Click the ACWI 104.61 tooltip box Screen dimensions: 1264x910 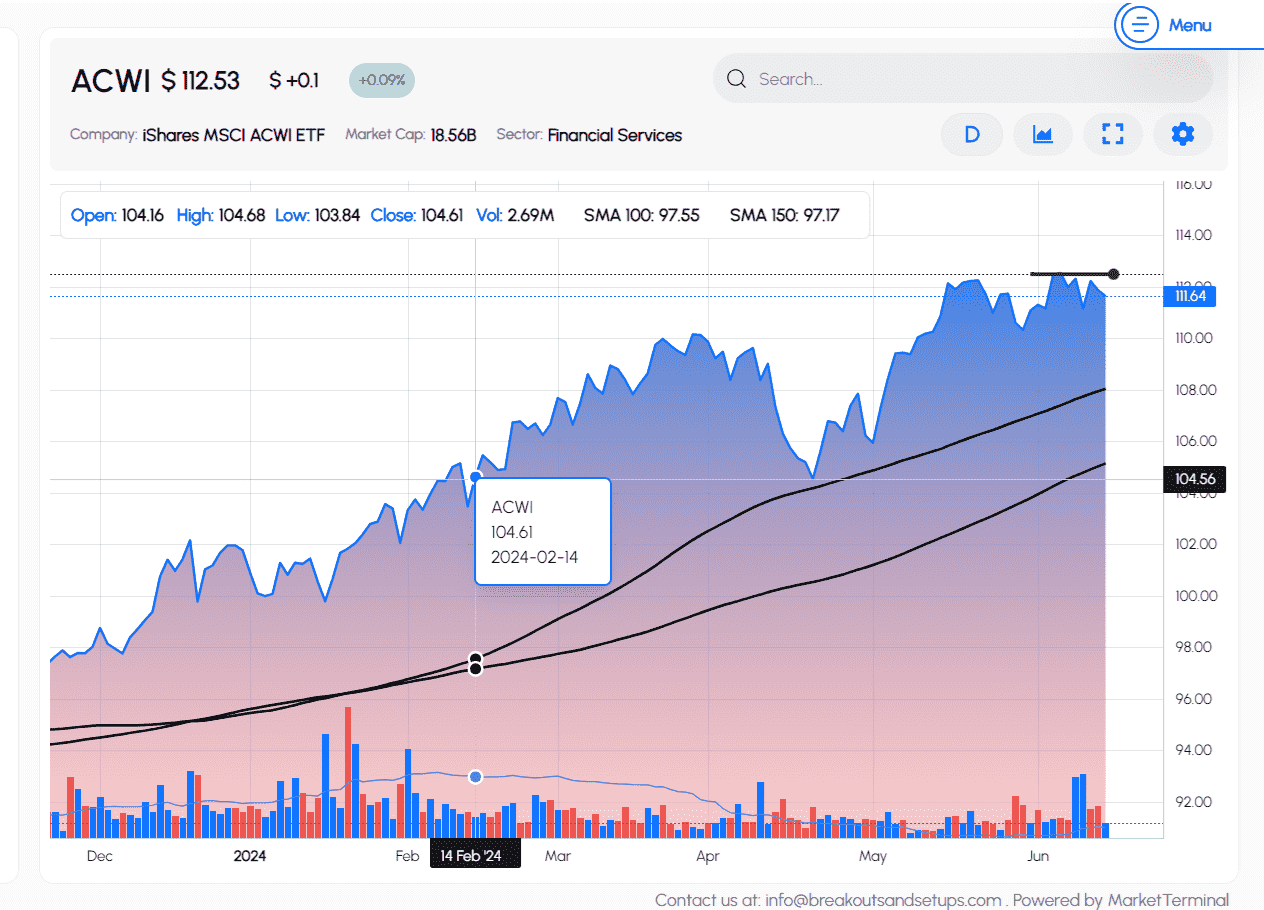pos(543,531)
